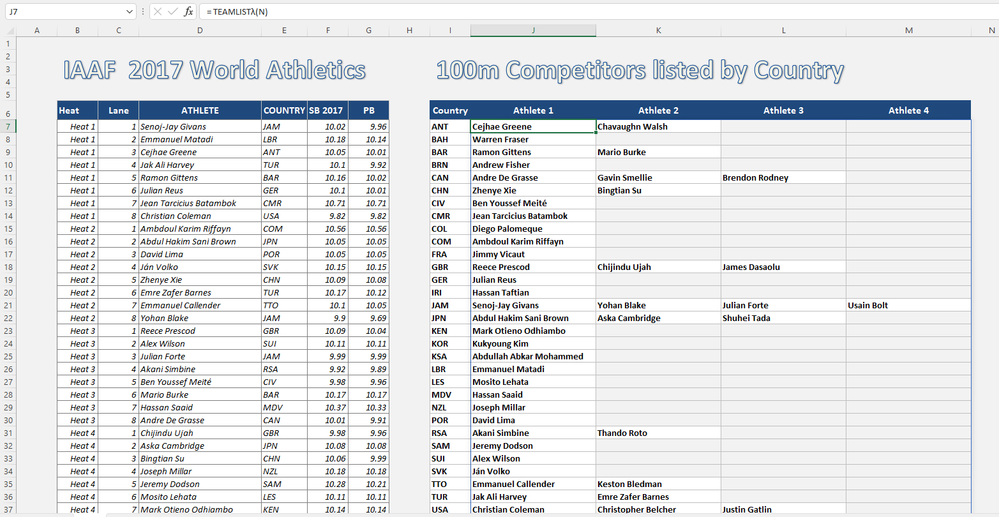The height and width of the screenshot is (517, 999).
Task: Click the Heat column header cell
Action: [x=77, y=110]
